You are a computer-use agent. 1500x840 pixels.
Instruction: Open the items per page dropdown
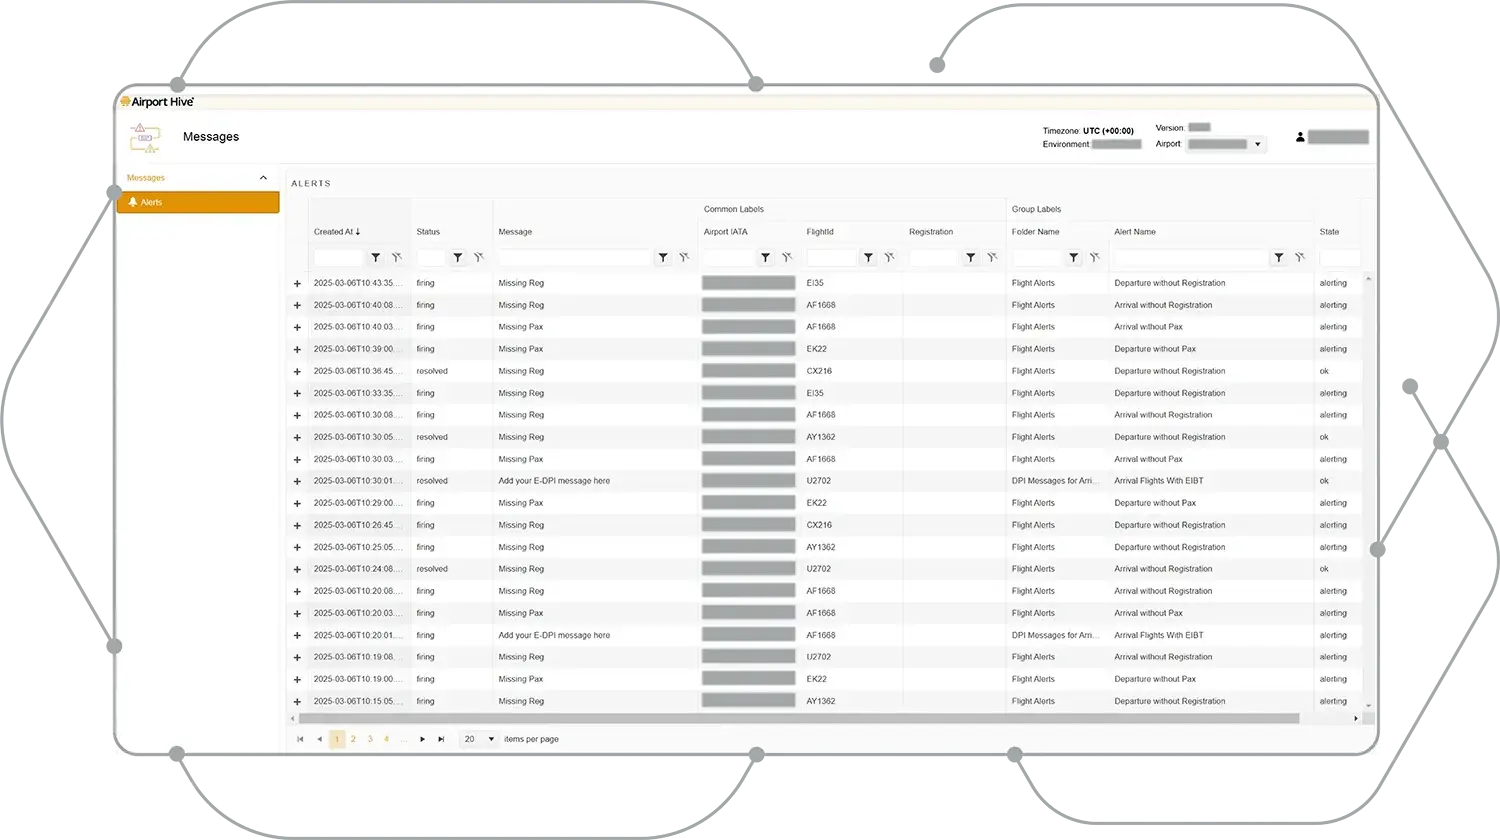pyautogui.click(x=490, y=739)
